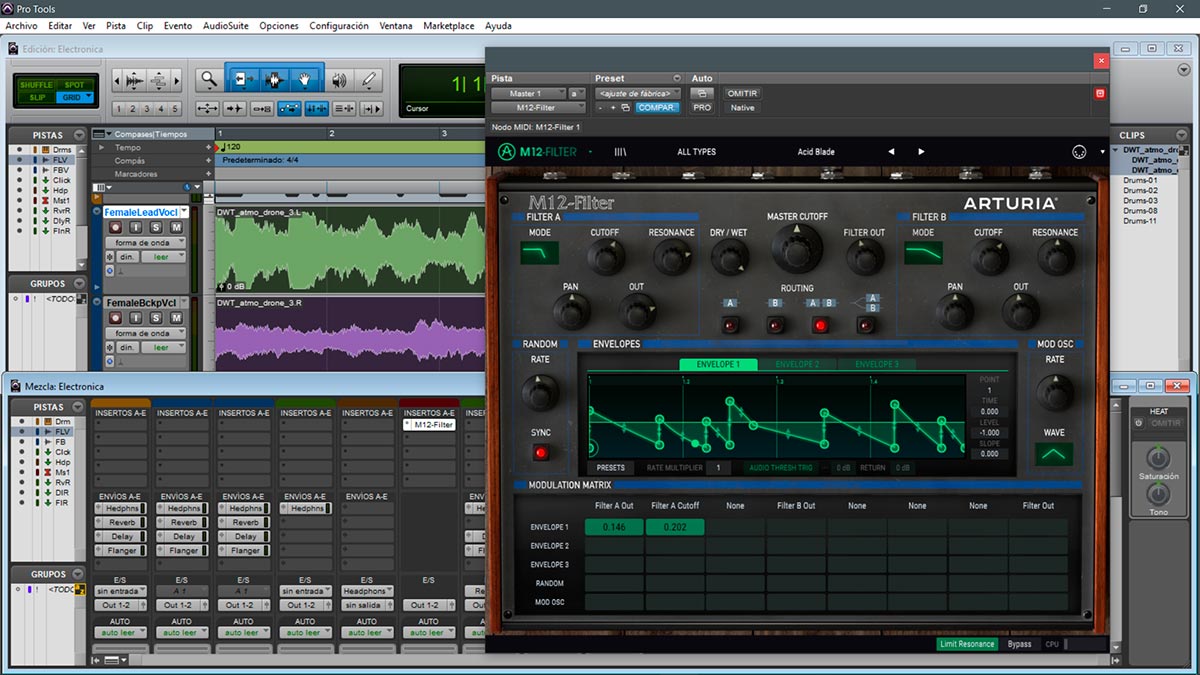Open the AudioSuite menu
1200x675 pixels.
point(226,26)
